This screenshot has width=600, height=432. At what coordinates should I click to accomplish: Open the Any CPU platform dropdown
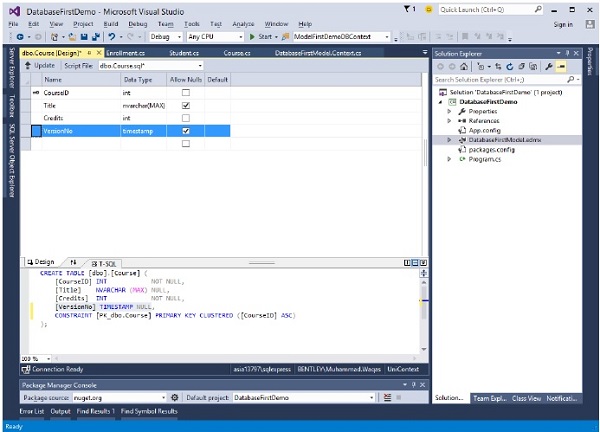tap(214, 37)
